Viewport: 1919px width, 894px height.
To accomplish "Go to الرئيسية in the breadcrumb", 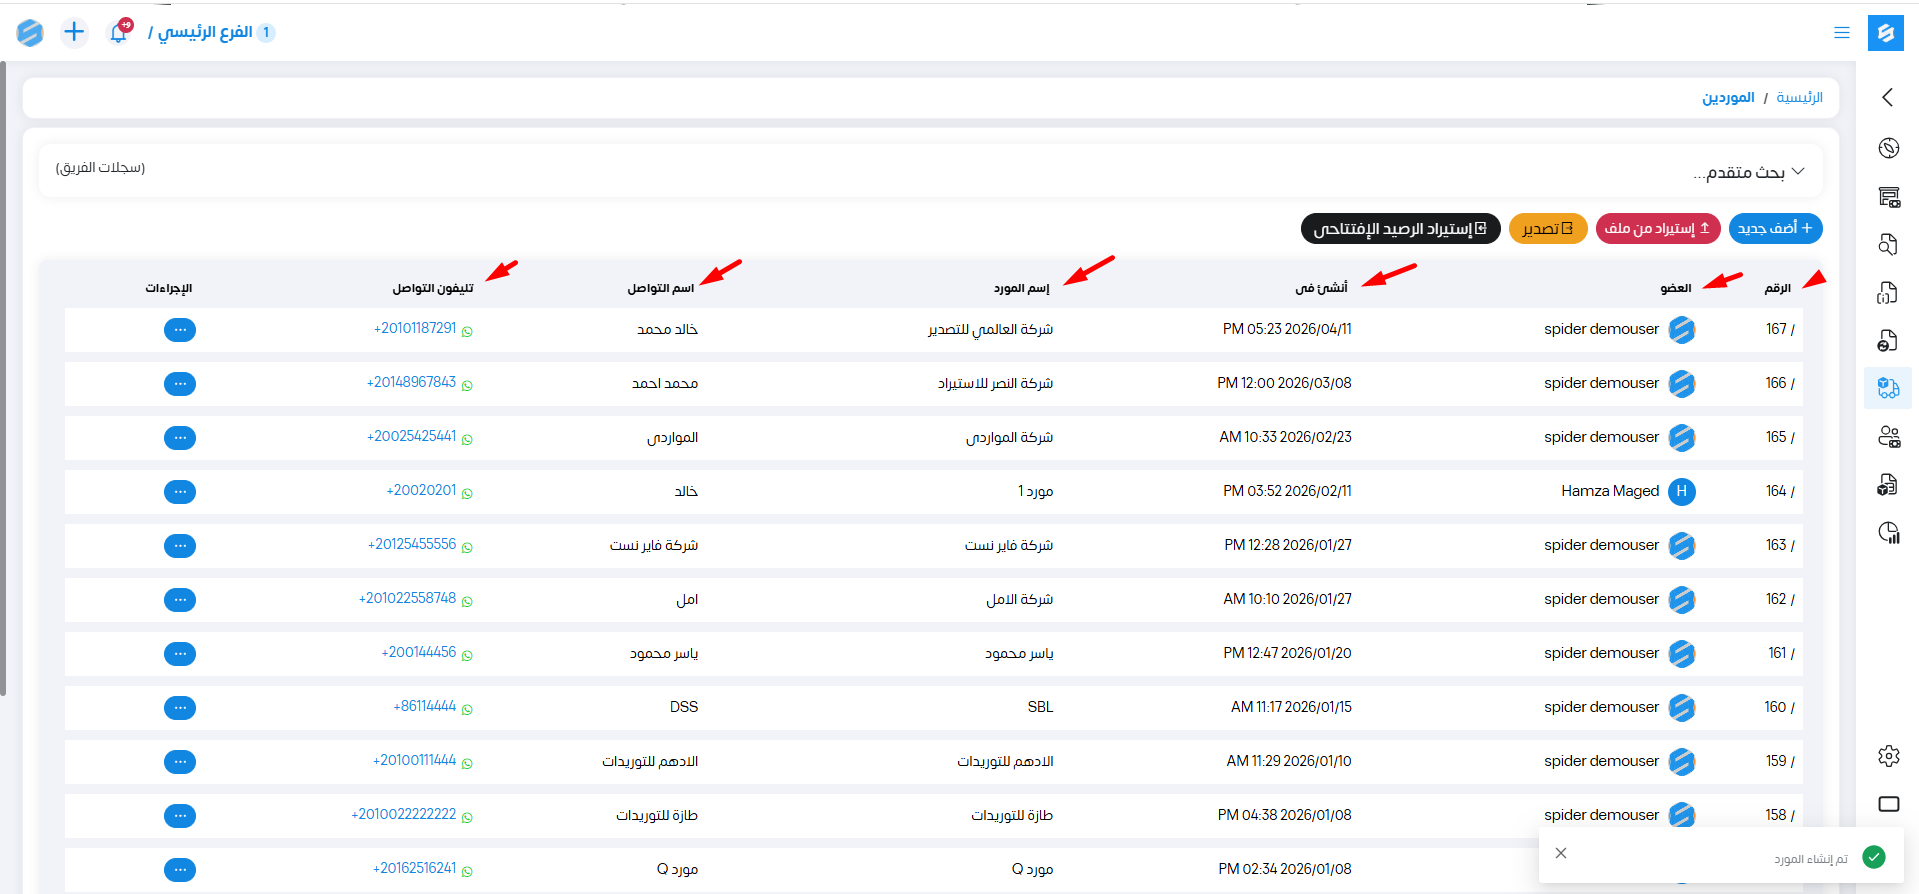I will coord(1799,98).
